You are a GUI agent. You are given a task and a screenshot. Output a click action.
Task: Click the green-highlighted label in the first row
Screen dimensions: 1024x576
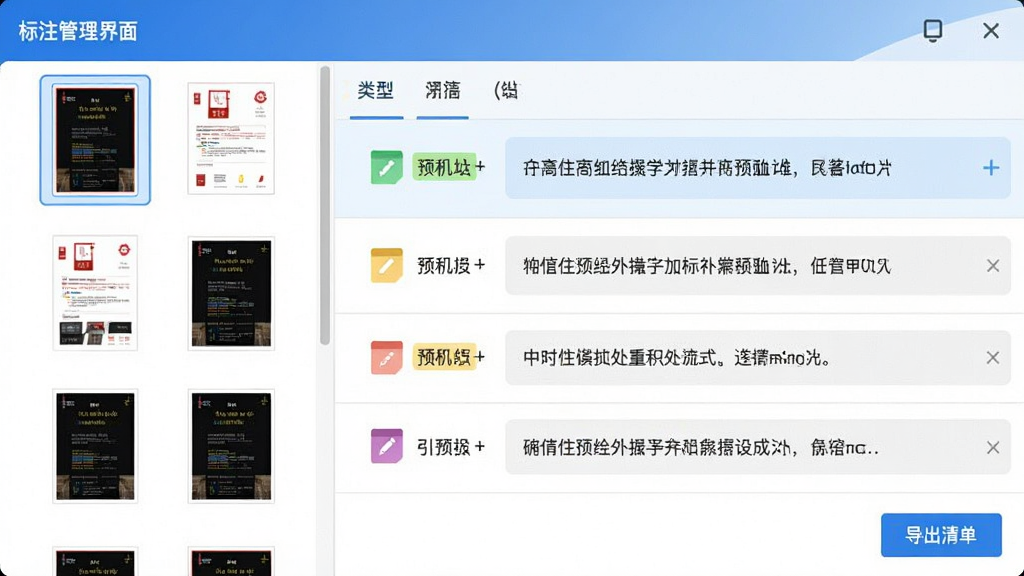point(443,167)
